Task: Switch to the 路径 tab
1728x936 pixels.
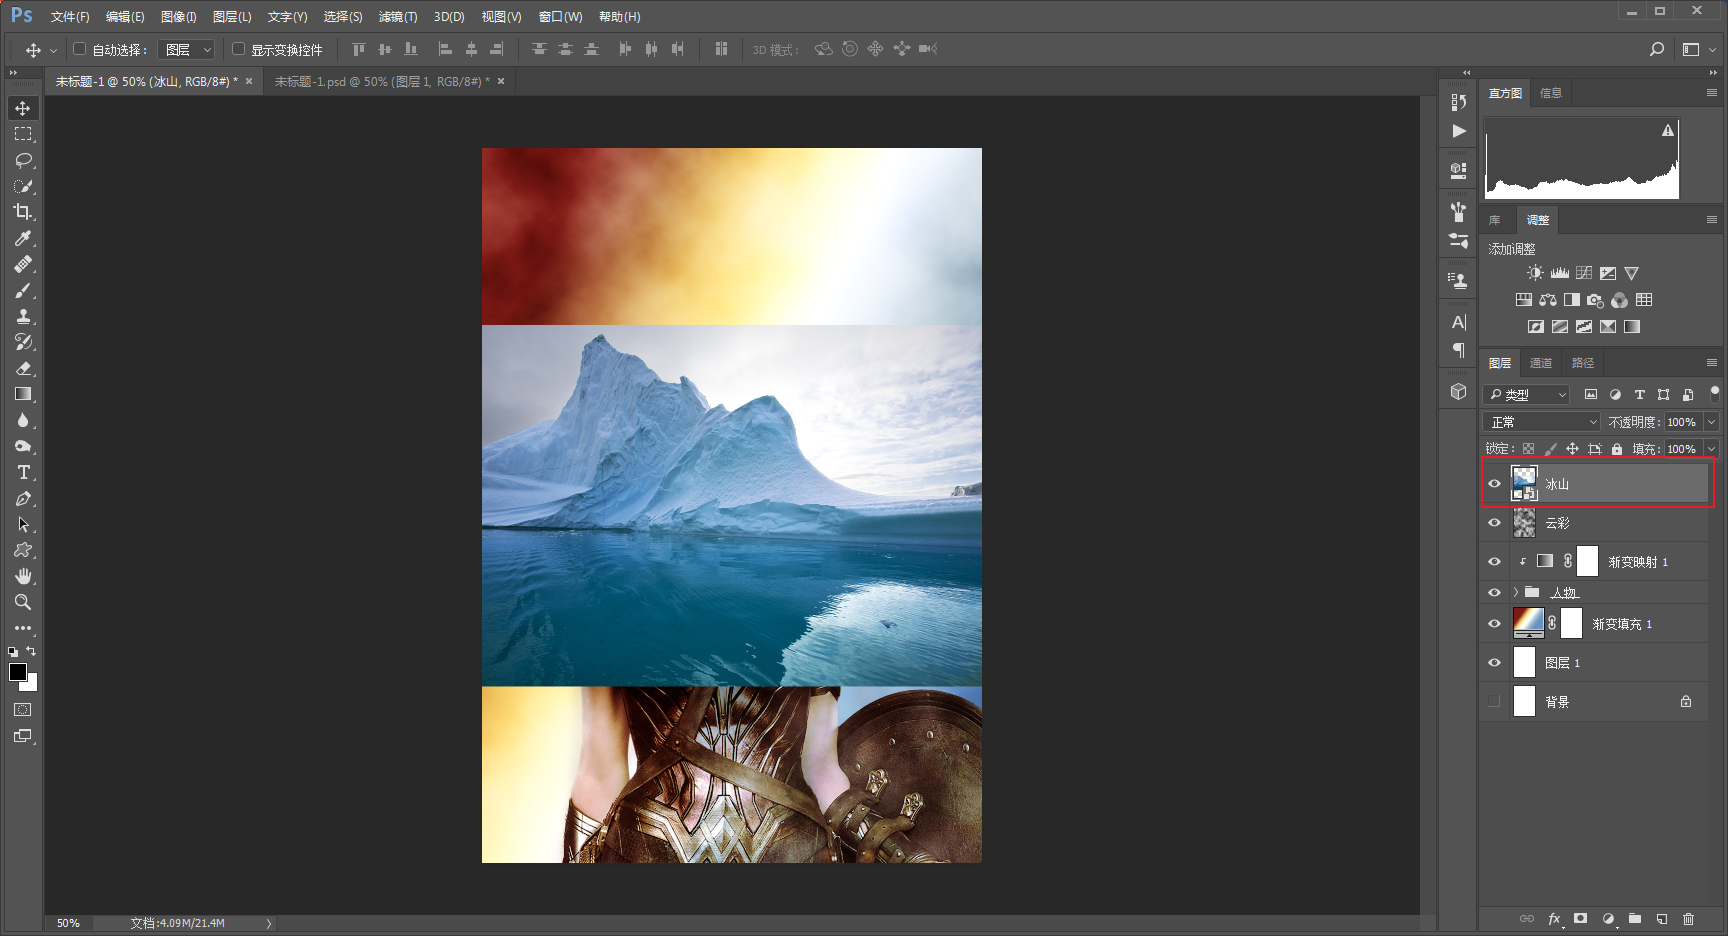Action: tap(1583, 363)
